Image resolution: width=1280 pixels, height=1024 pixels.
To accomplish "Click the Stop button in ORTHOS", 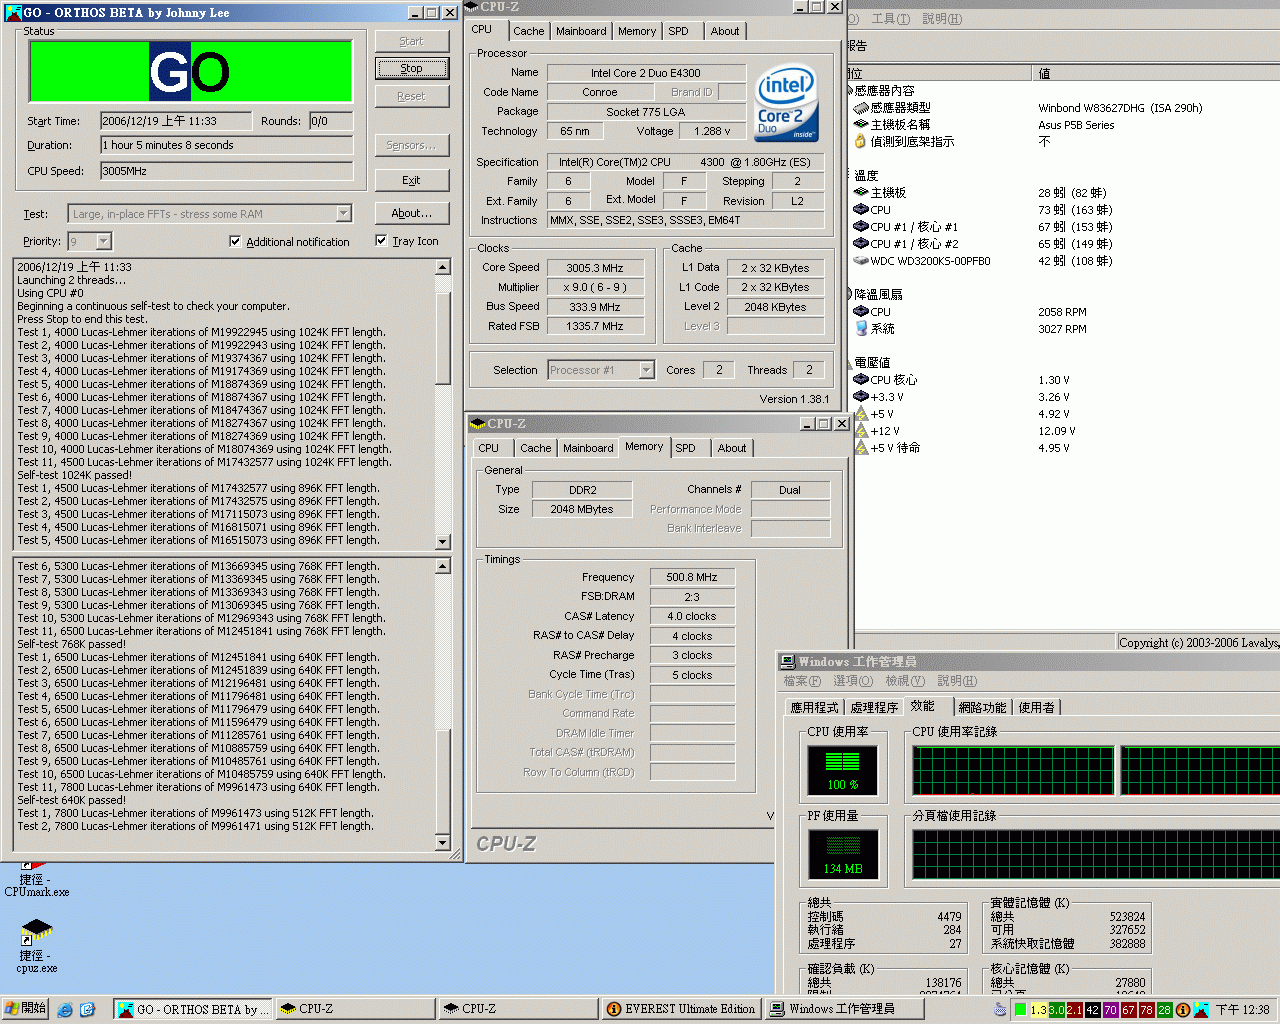I will pos(411,68).
